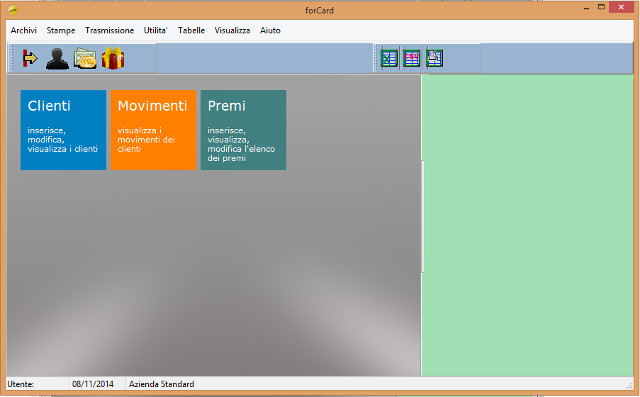This screenshot has height=397, width=640.
Task: Open the Stampe menu
Action: pyautogui.click(x=61, y=30)
